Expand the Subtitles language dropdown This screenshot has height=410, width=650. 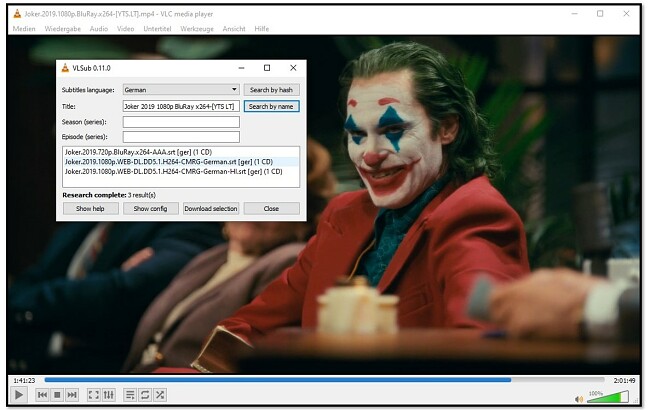click(x=181, y=90)
